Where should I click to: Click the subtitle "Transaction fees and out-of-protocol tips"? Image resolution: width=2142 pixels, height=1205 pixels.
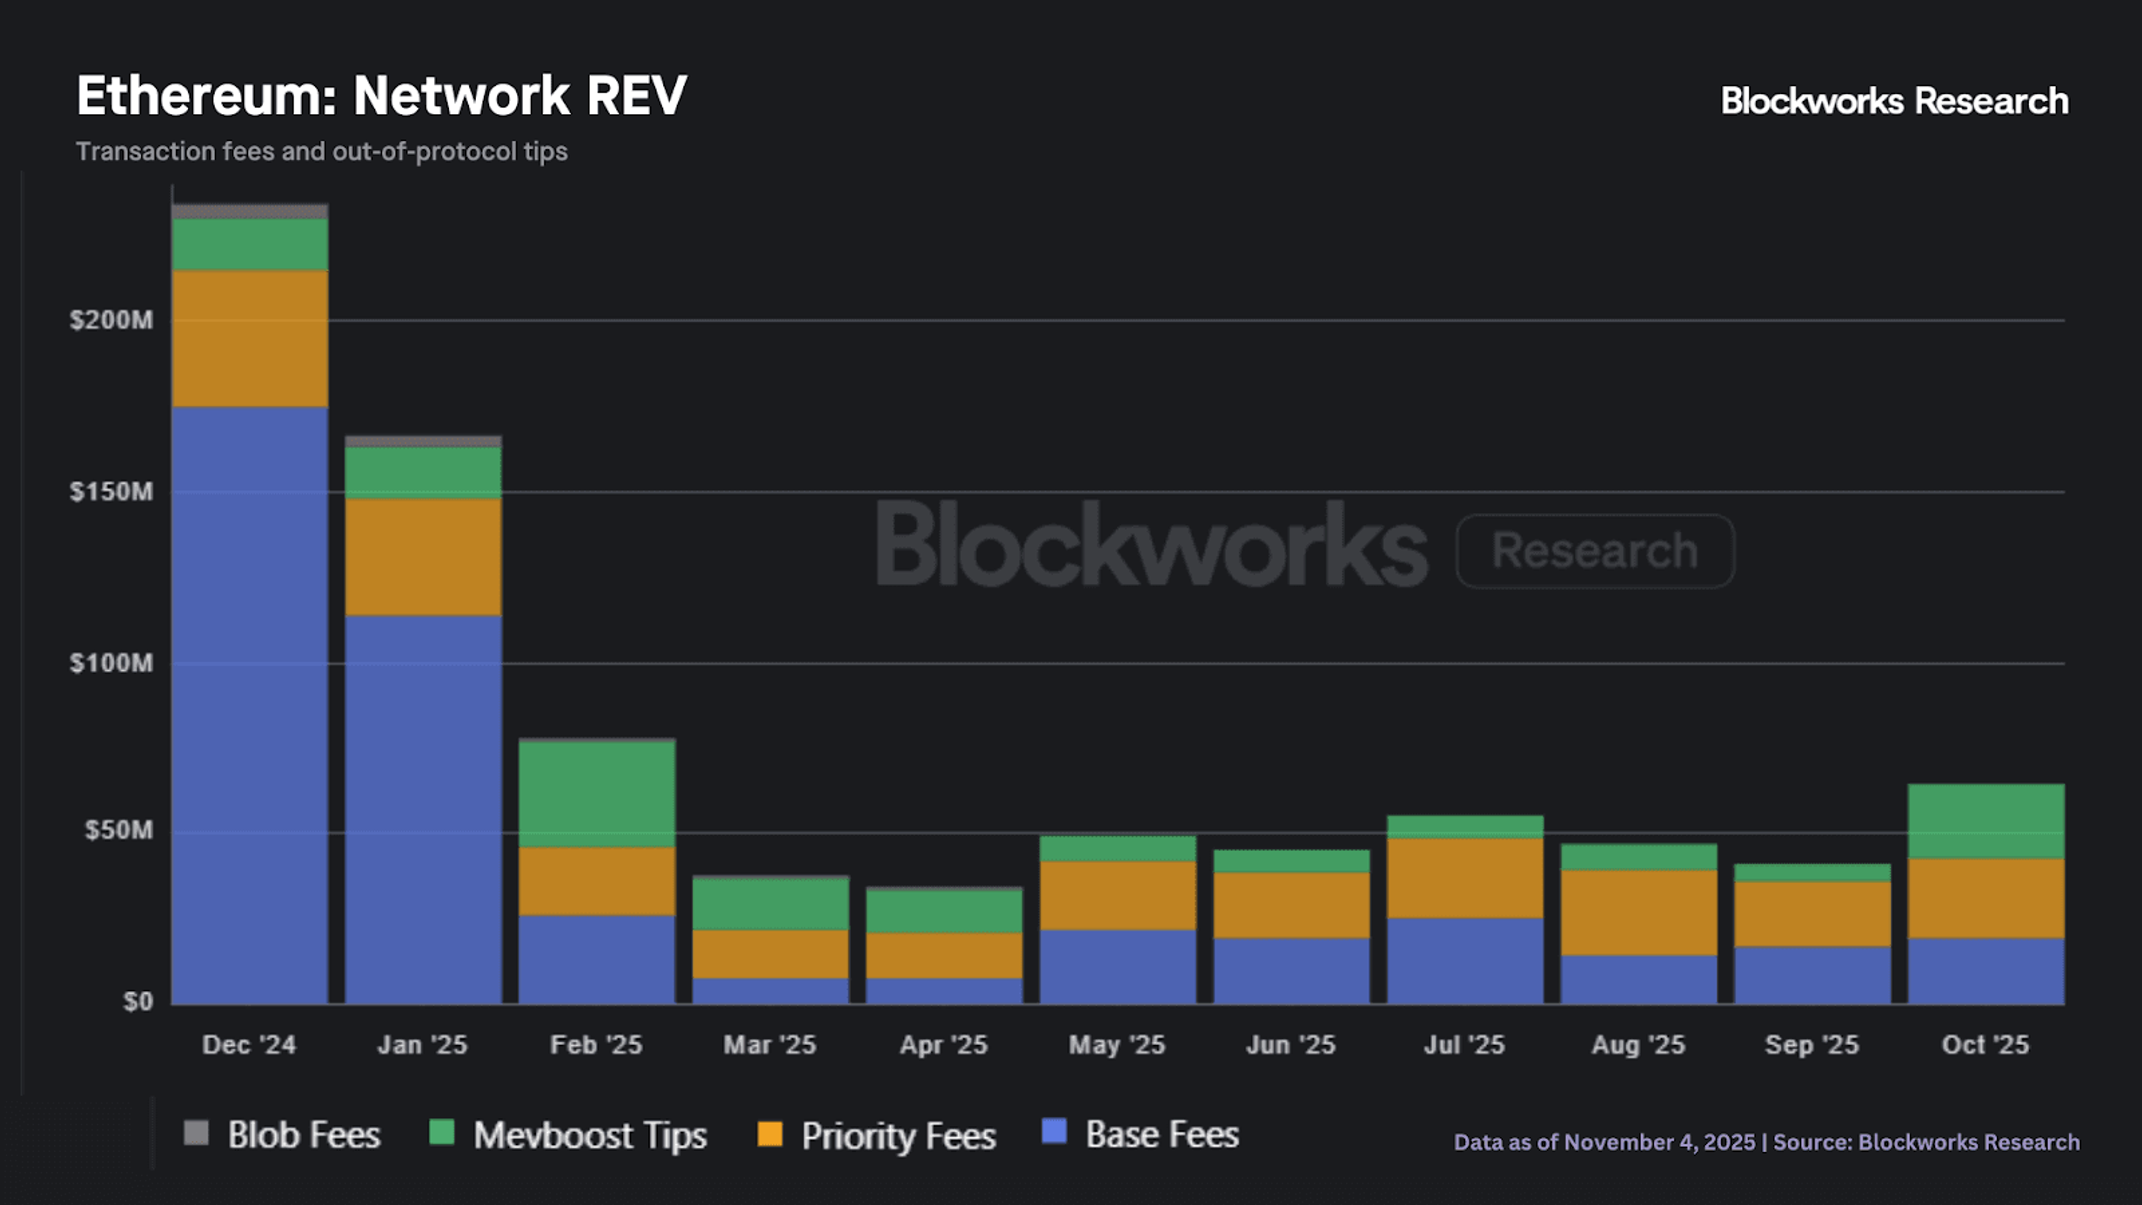(x=322, y=151)
